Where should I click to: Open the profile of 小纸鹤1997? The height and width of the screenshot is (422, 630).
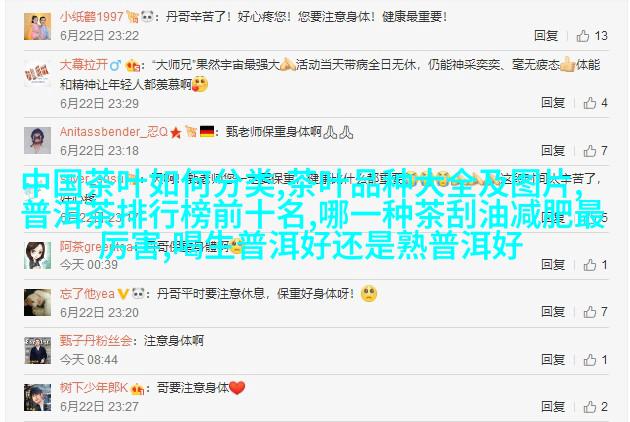tap(92, 17)
